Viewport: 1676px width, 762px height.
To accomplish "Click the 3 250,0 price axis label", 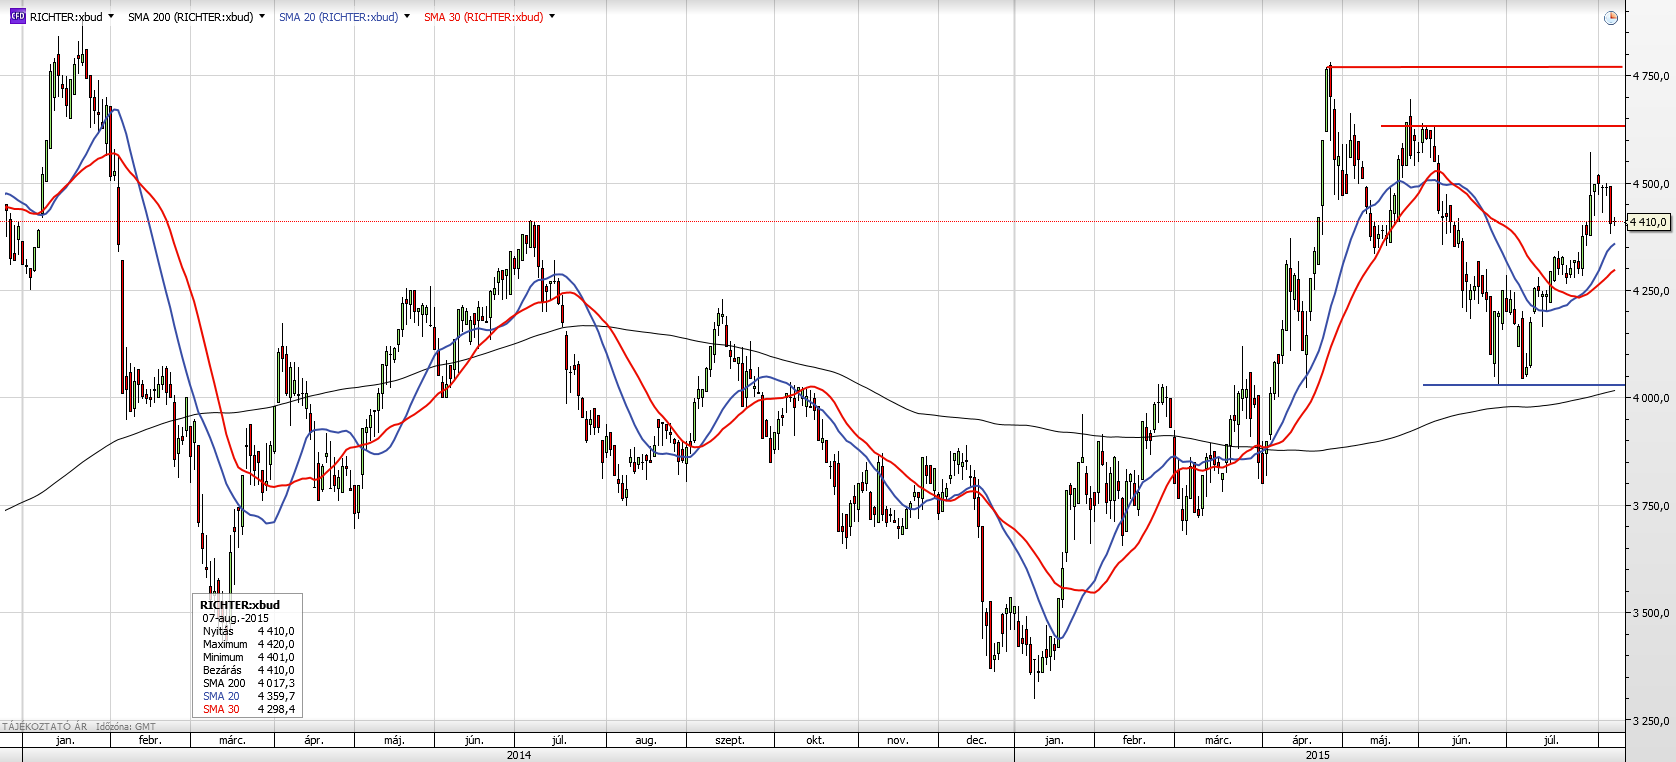I will coord(1651,721).
